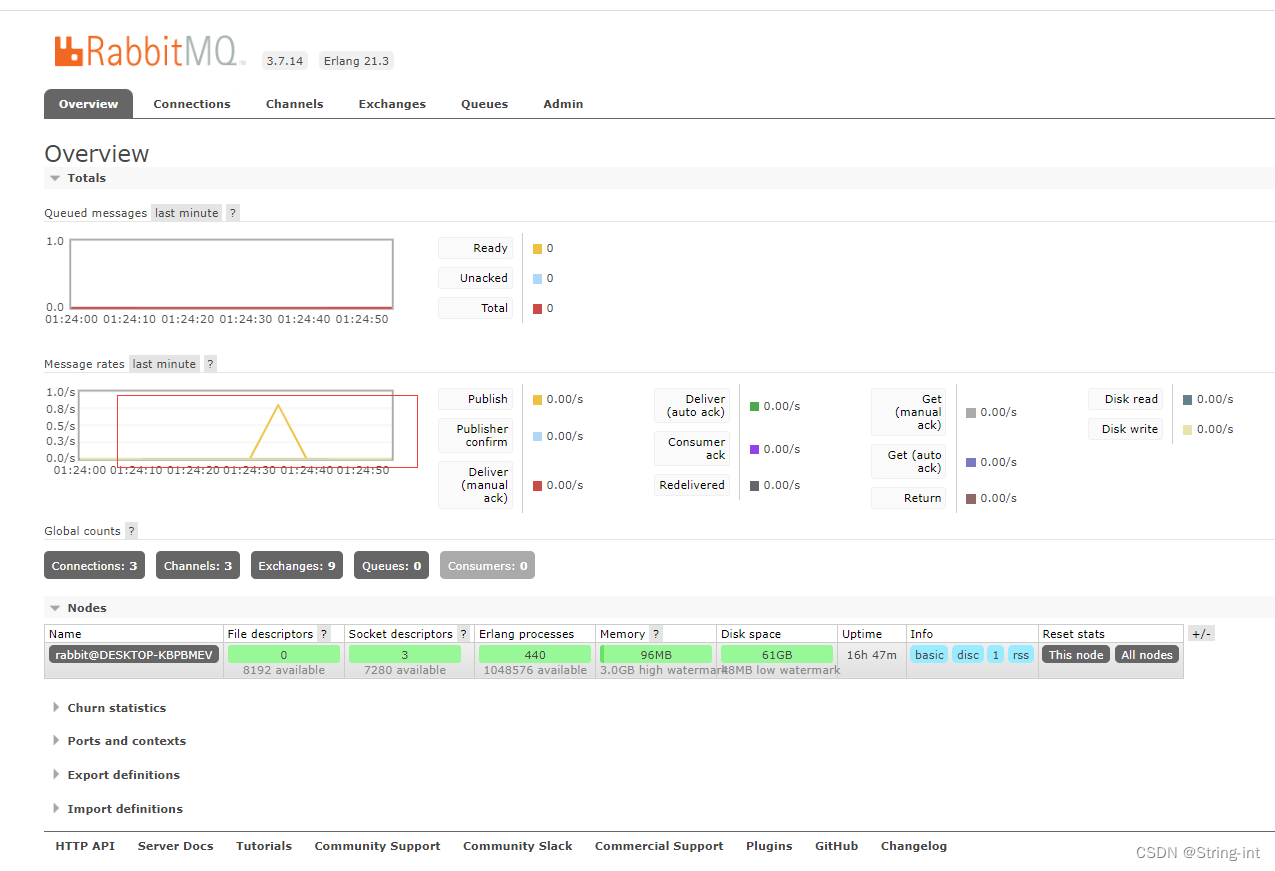Image resolution: width=1275 pixels, height=871 pixels.
Task: Open the Admin tab
Action: point(563,104)
